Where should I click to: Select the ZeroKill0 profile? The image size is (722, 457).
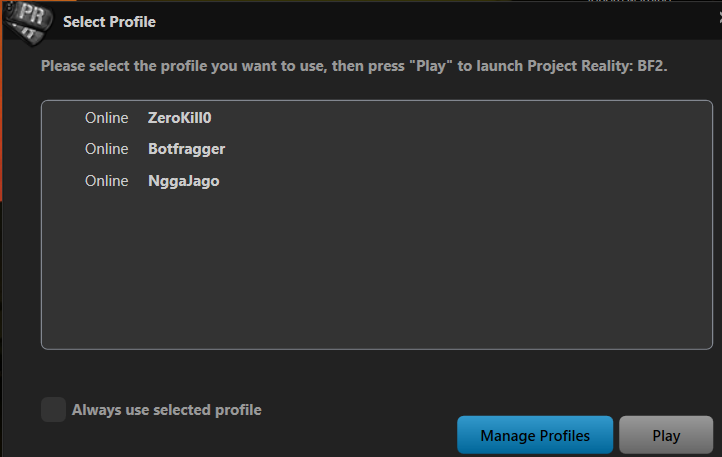179,118
